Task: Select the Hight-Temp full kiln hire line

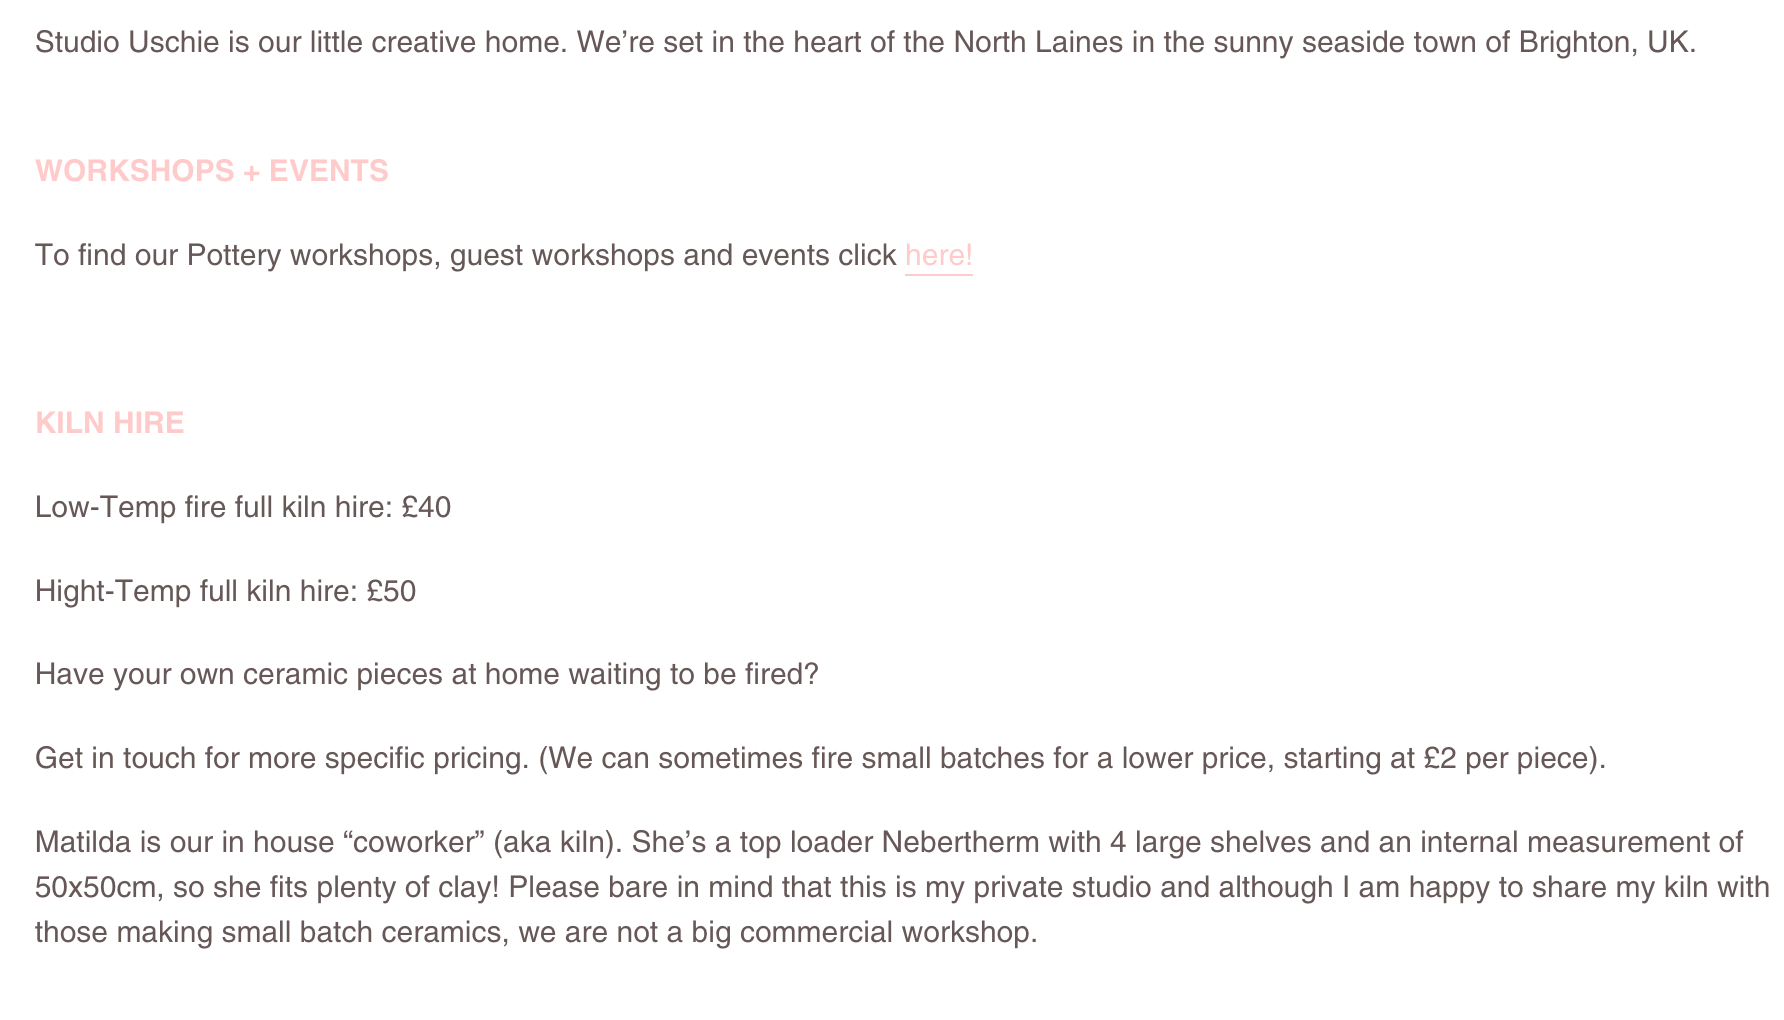Action: [226, 592]
